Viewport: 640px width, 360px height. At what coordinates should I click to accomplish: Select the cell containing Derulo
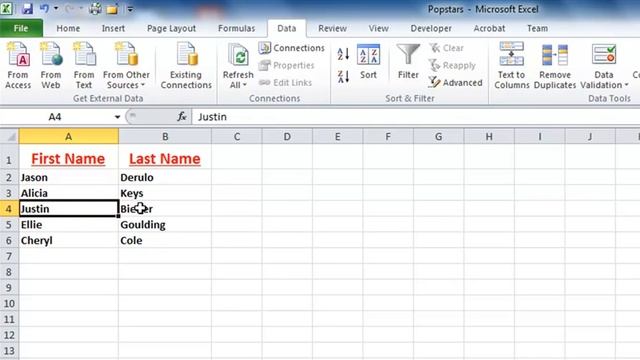[x=165, y=177]
